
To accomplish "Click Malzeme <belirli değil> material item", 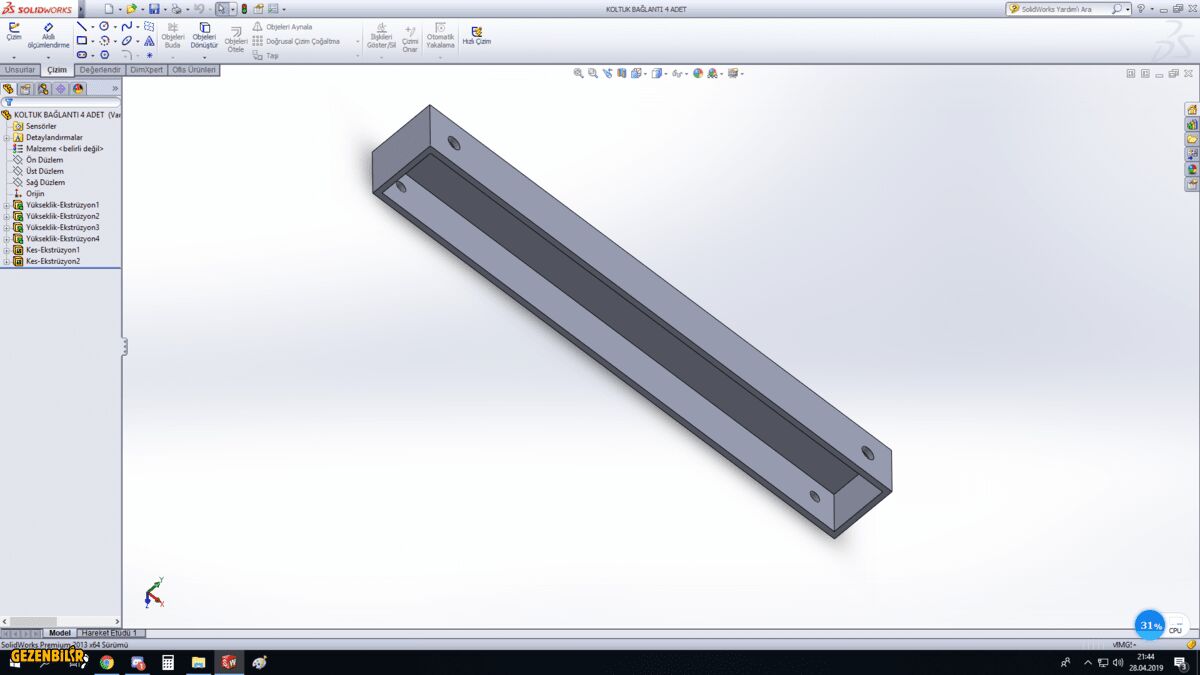I will click(64, 149).
